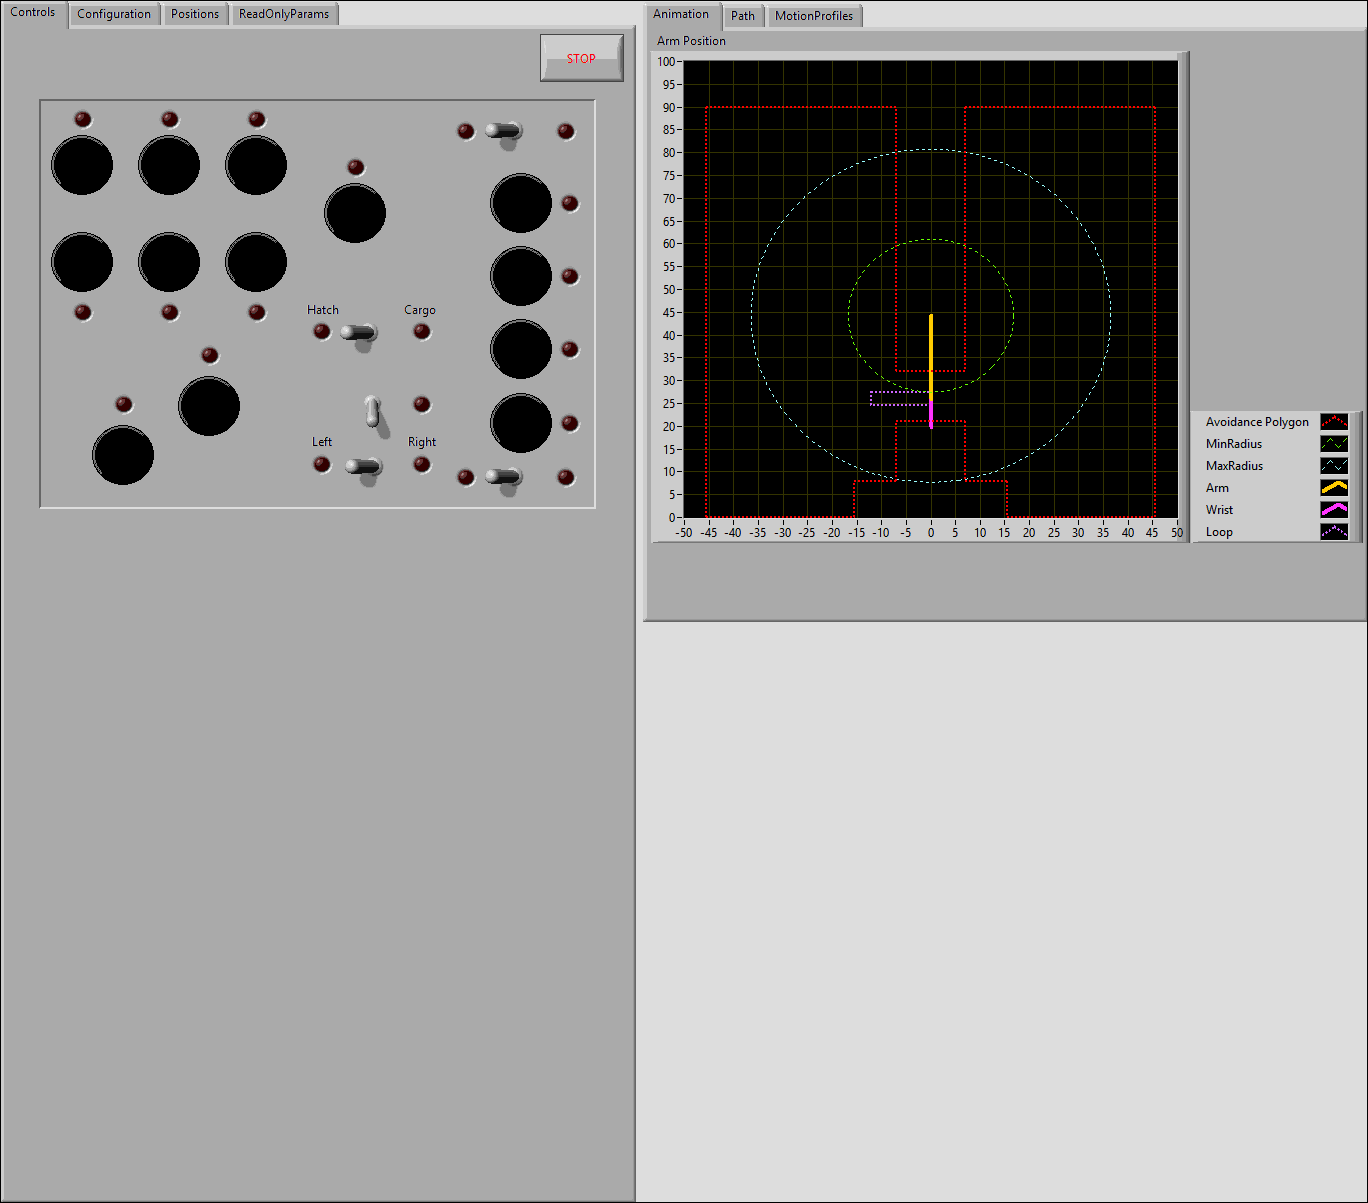Open the Positions tab
This screenshot has height=1203, width=1368.
point(195,15)
